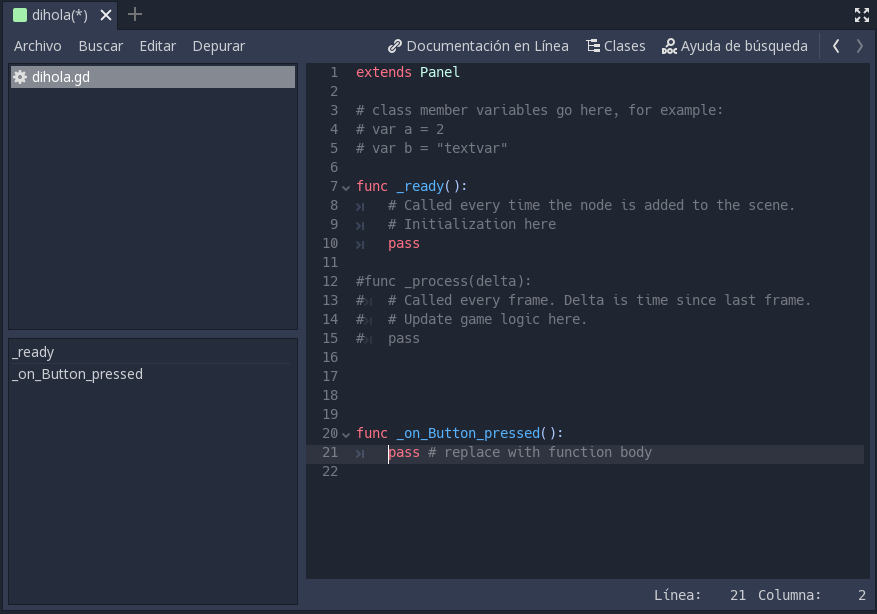Jump to _ready in the methods list

33,352
